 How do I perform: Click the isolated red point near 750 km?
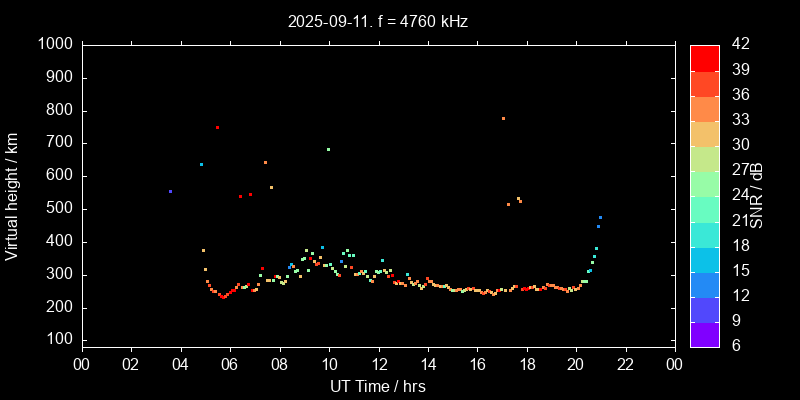coord(217,127)
